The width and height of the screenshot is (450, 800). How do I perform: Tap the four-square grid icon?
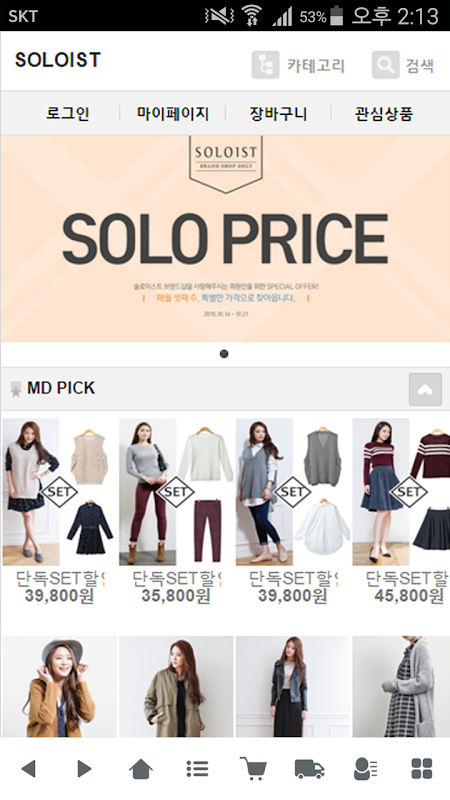[422, 768]
